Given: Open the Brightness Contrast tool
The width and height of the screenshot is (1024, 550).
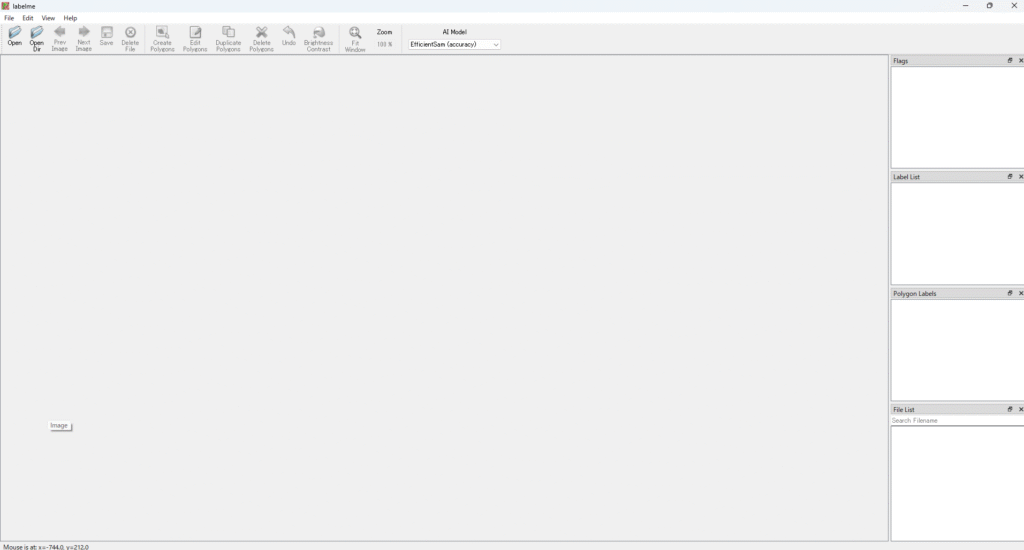Looking at the screenshot, I should click(318, 33).
